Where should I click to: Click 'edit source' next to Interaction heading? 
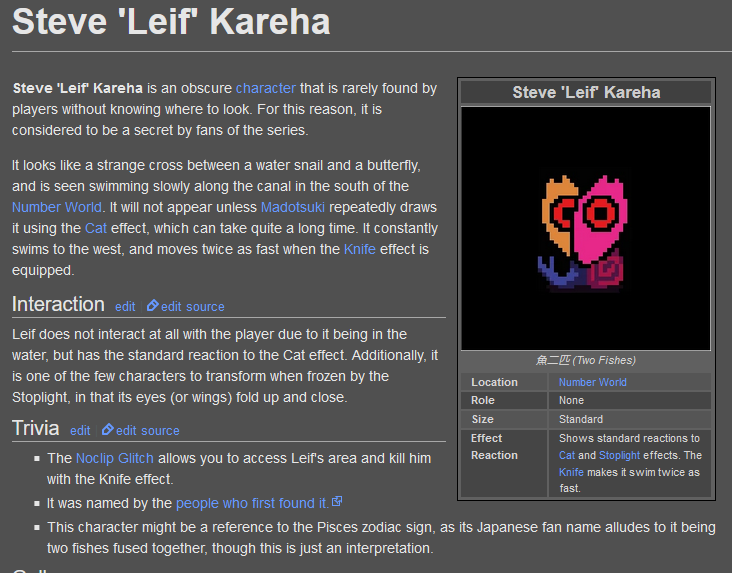[x=192, y=306]
